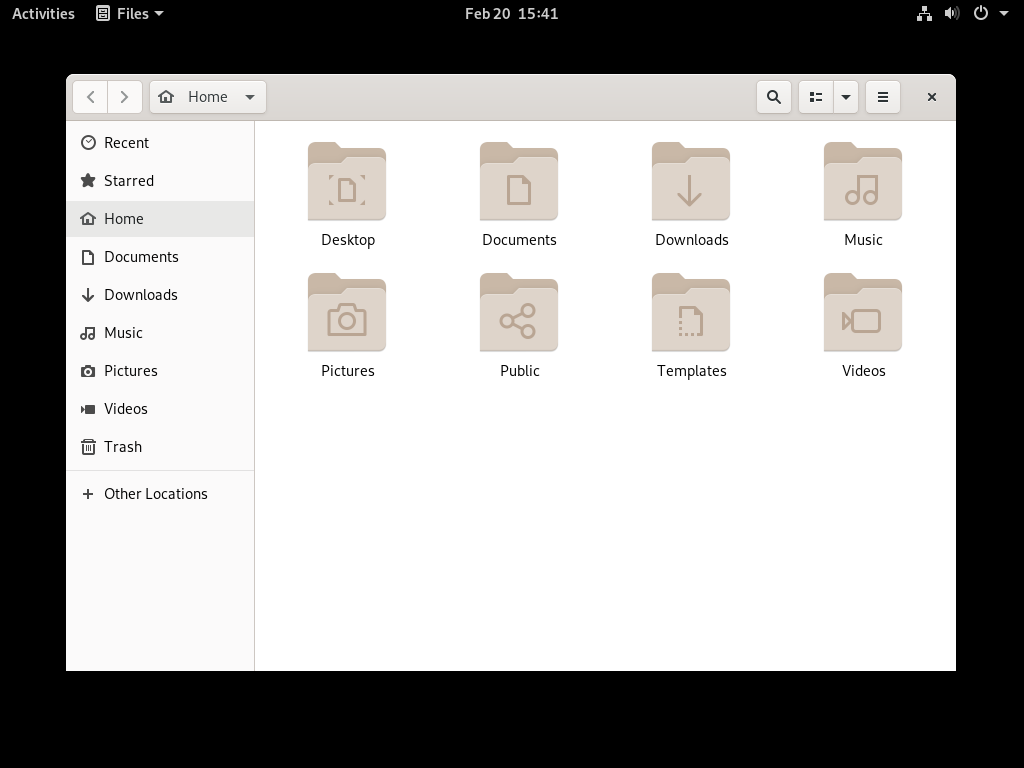The image size is (1024, 768).
Task: Click the power icon in the top bar
Action: 981,14
